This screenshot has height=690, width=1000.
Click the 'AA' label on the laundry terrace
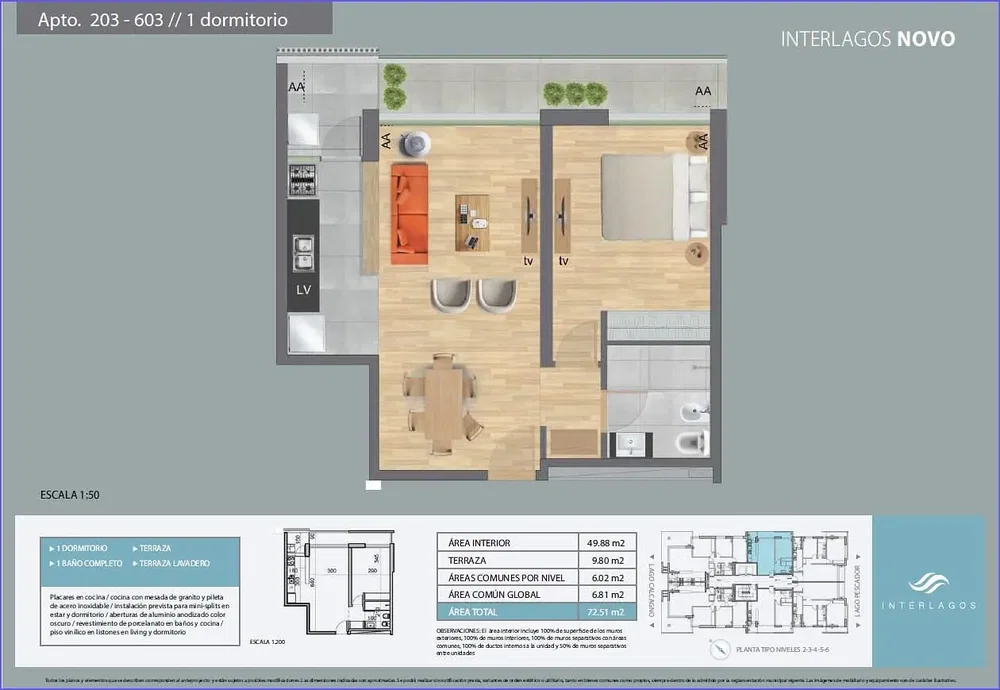[296, 87]
